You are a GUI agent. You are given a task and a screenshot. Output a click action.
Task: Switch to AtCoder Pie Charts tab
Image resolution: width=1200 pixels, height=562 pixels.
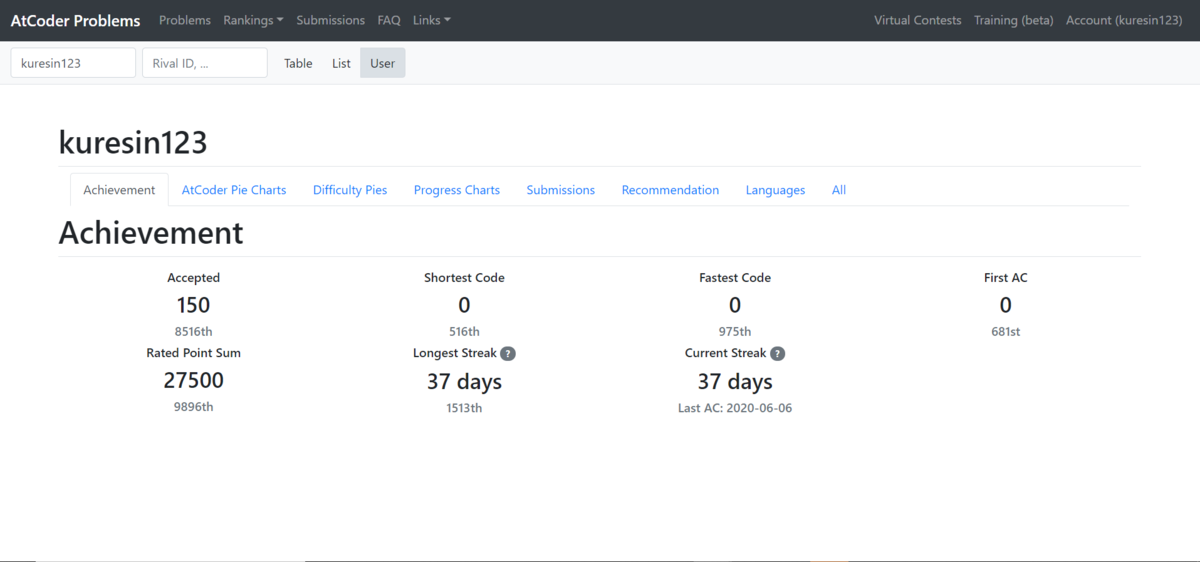click(234, 190)
